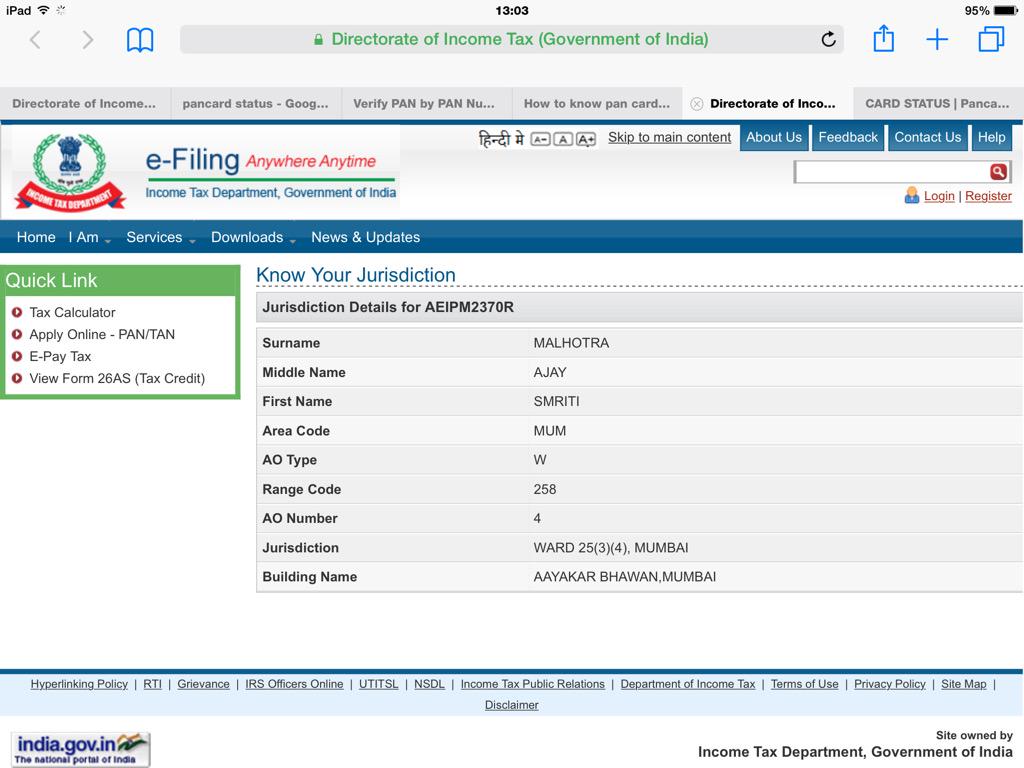Open RTI footer link

[x=152, y=684]
